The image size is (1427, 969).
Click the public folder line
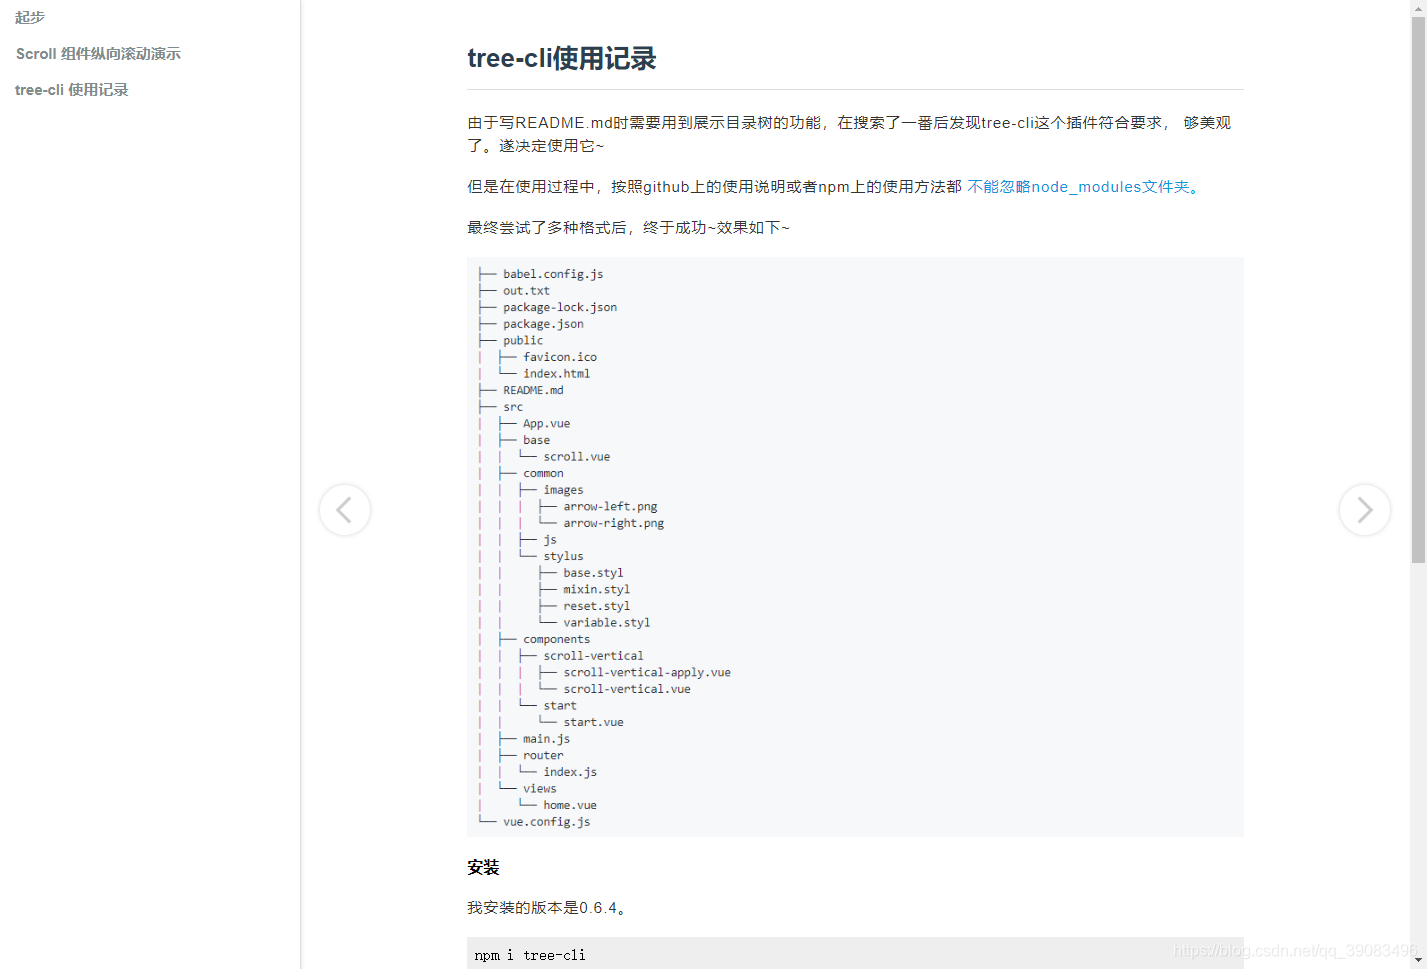click(x=523, y=340)
